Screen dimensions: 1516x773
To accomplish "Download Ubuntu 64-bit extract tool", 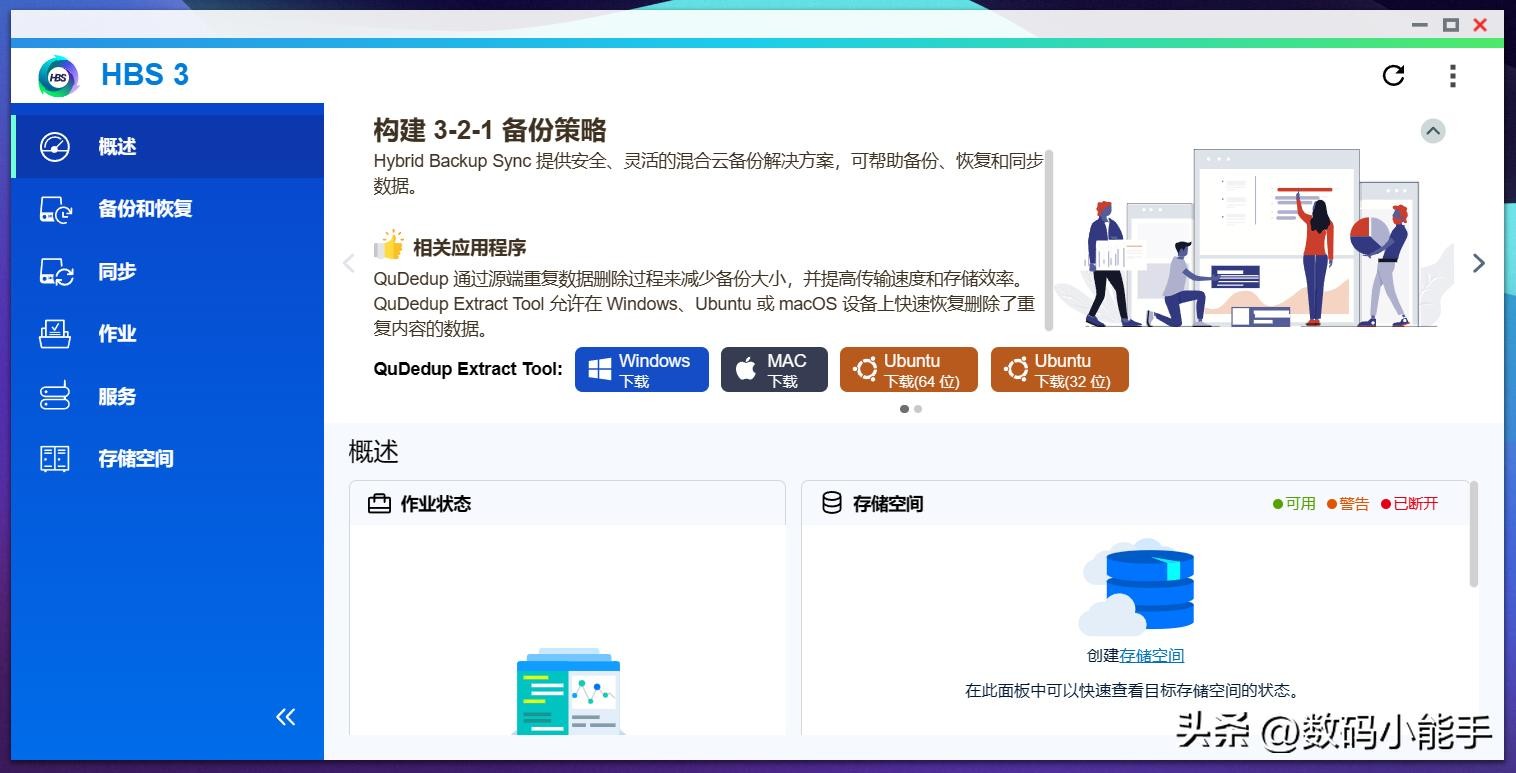I will point(908,370).
